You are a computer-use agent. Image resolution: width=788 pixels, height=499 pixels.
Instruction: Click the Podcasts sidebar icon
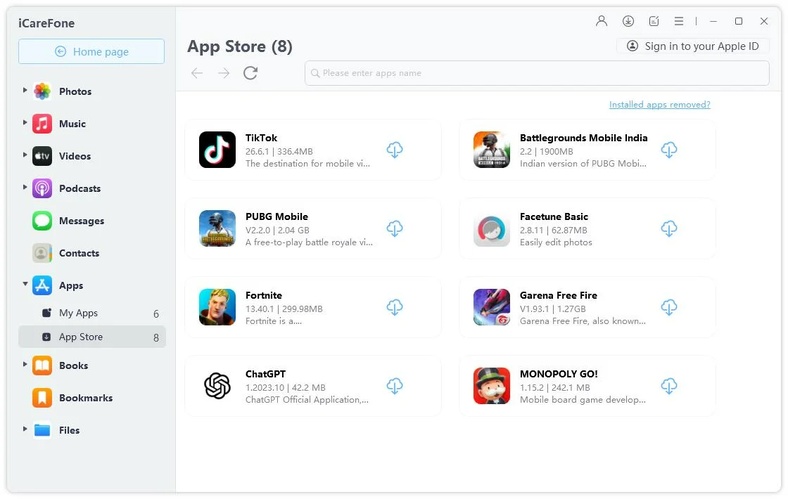coord(42,188)
